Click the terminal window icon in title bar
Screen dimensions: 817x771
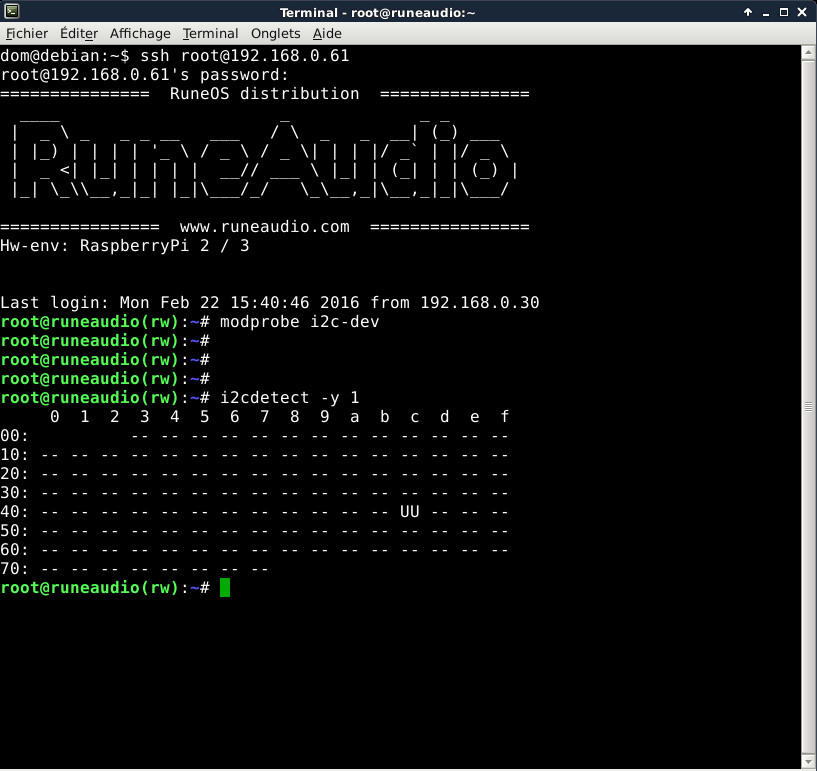click(11, 11)
